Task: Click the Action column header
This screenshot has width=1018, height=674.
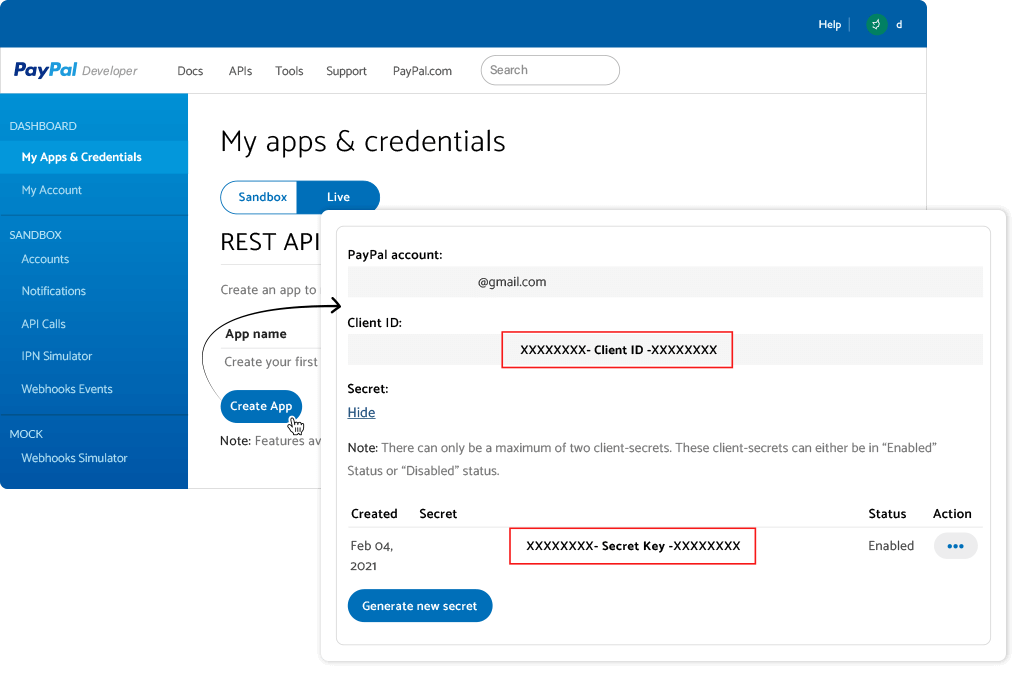Action: click(952, 514)
